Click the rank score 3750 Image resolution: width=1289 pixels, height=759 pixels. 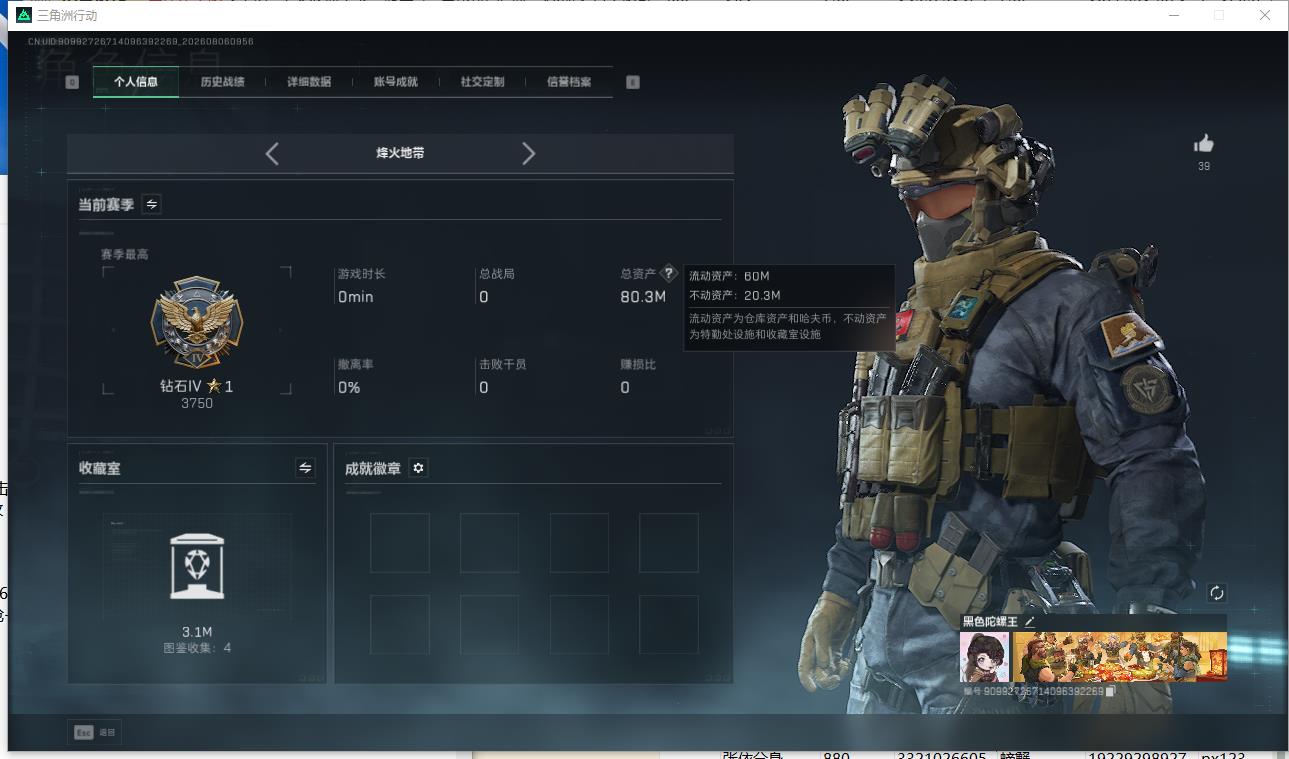(x=197, y=404)
